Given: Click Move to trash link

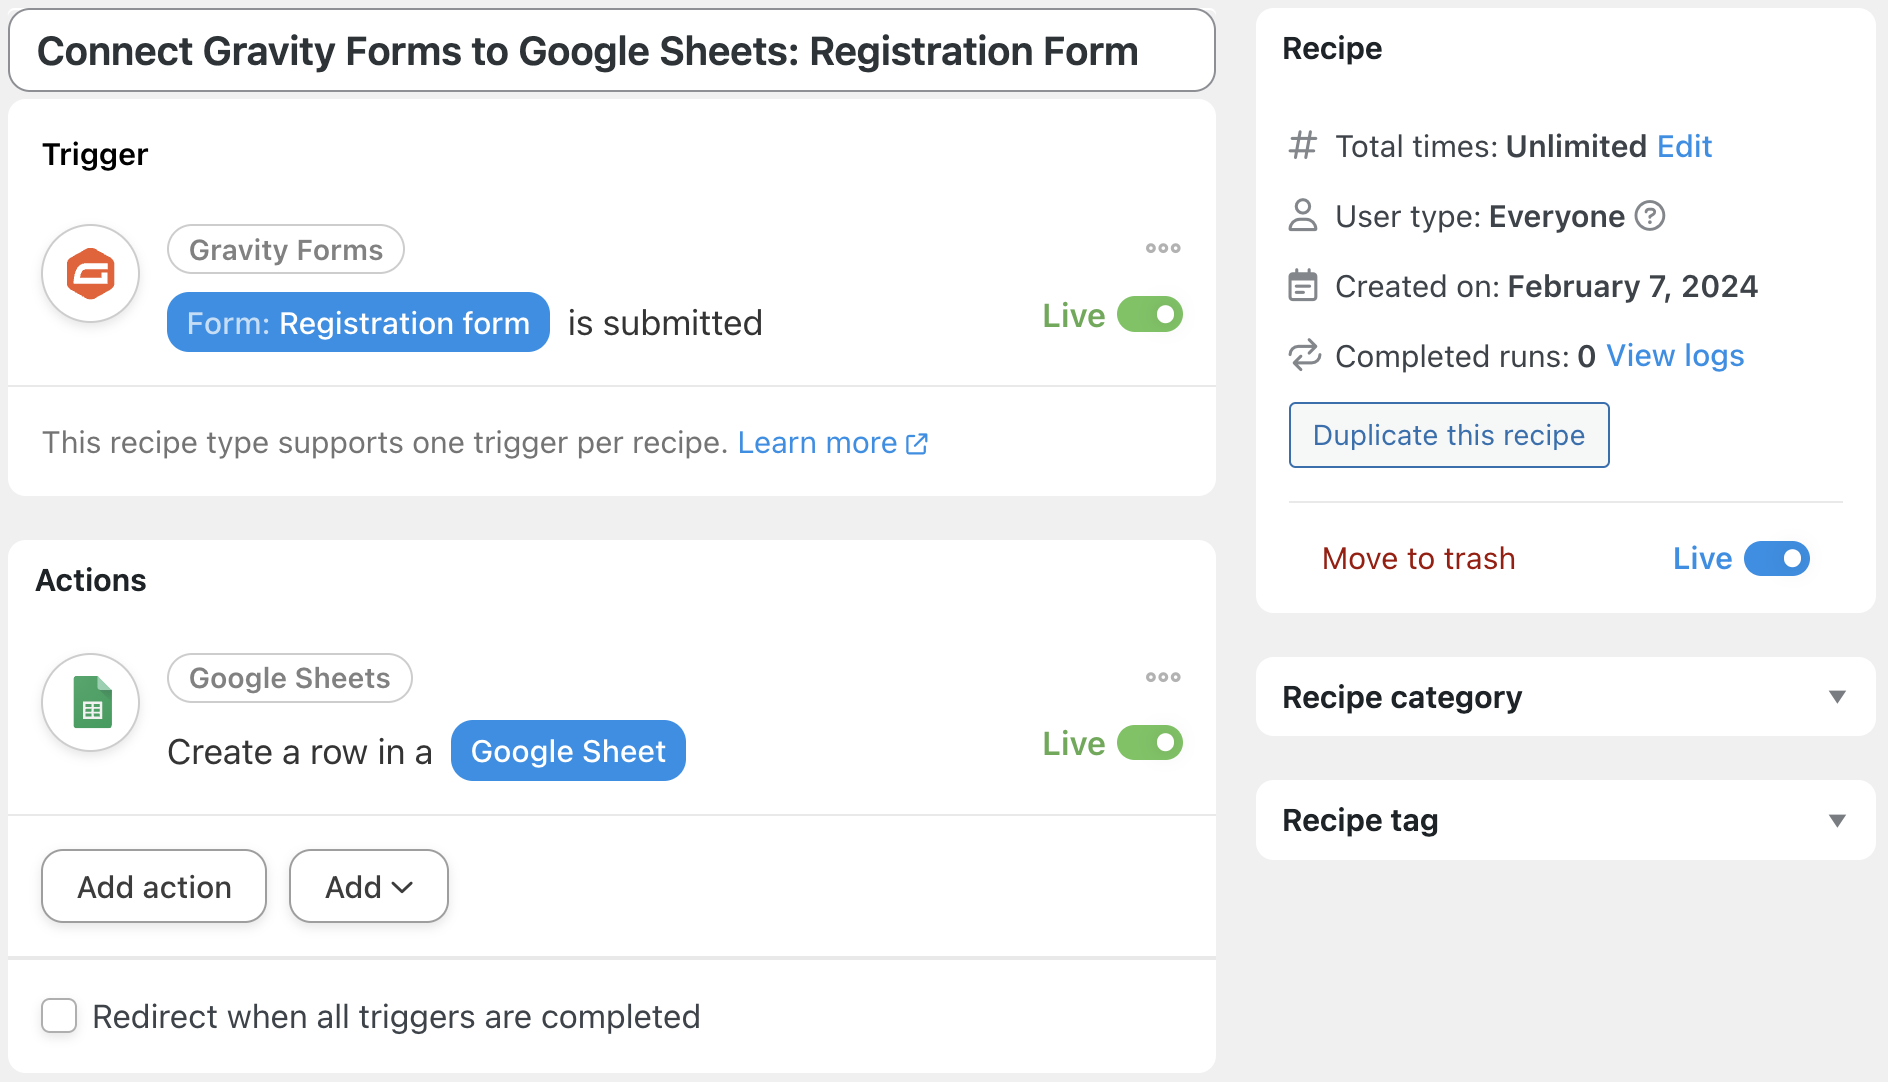Looking at the screenshot, I should 1418,559.
